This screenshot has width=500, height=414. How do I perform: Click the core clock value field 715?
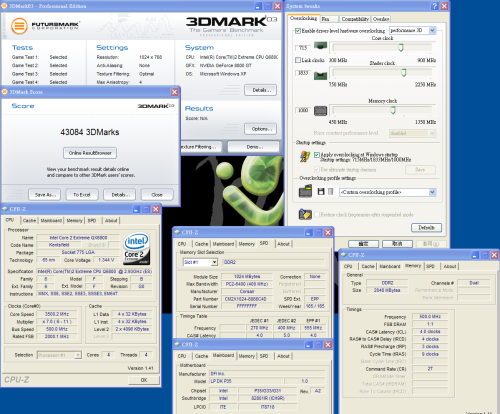303,48
